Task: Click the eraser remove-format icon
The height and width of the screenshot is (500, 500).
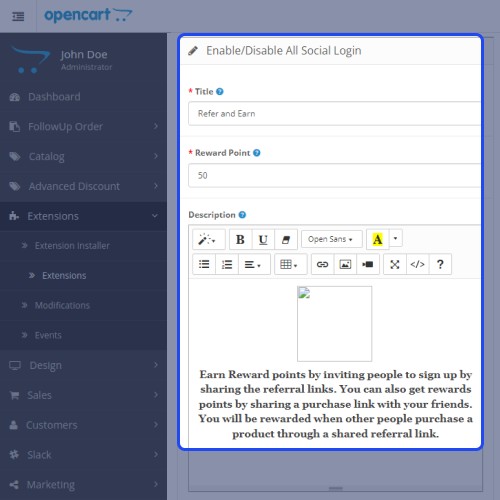Action: (286, 239)
